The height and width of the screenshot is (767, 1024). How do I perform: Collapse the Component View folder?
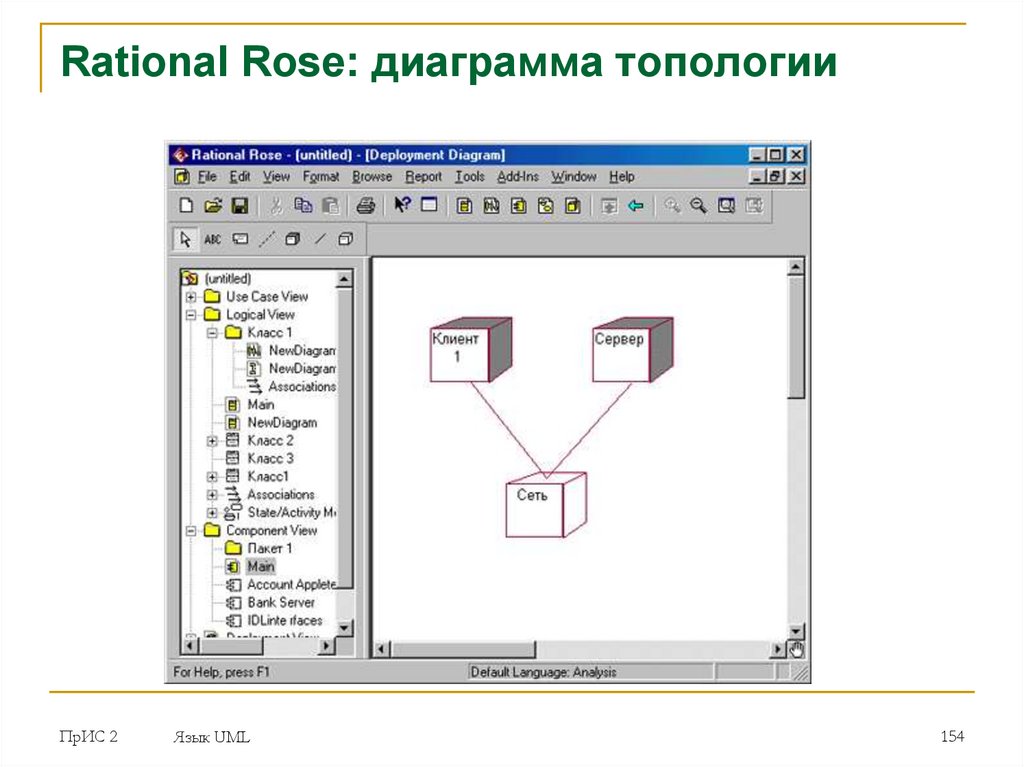(191, 531)
